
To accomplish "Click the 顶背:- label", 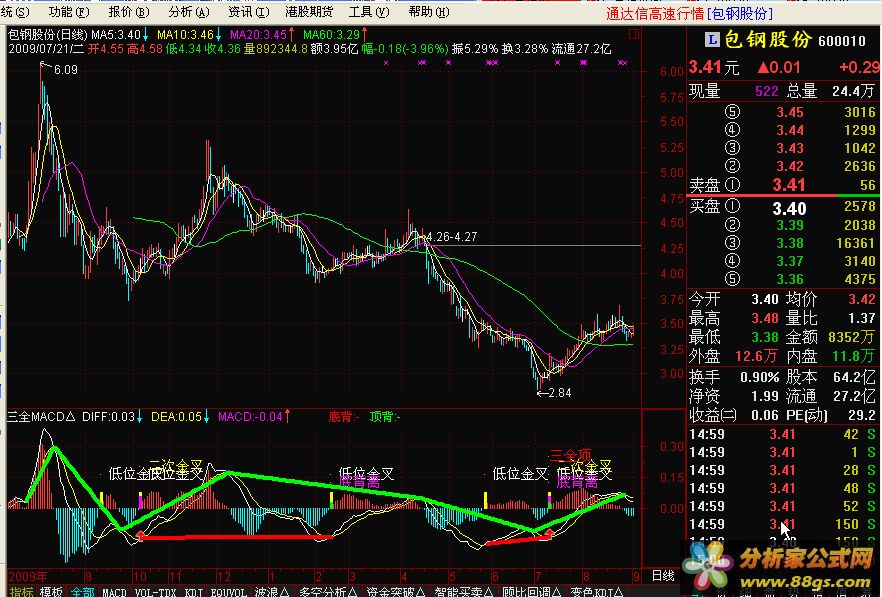I will click(x=385, y=417).
